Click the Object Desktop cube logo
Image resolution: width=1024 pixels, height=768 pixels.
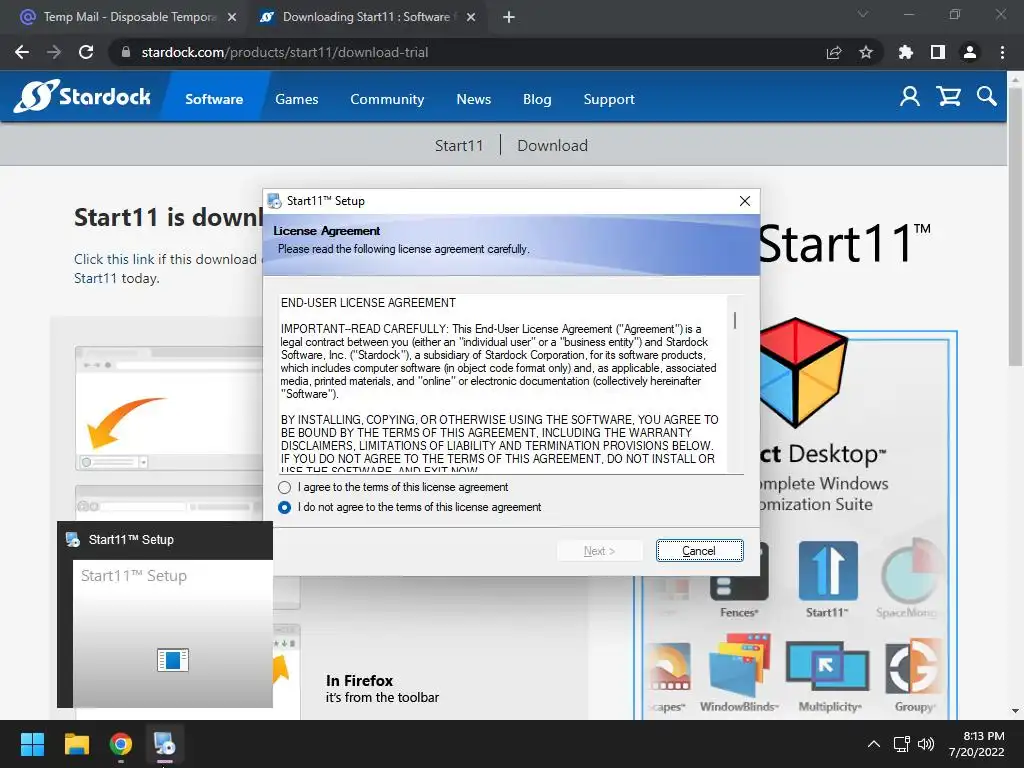(802, 372)
